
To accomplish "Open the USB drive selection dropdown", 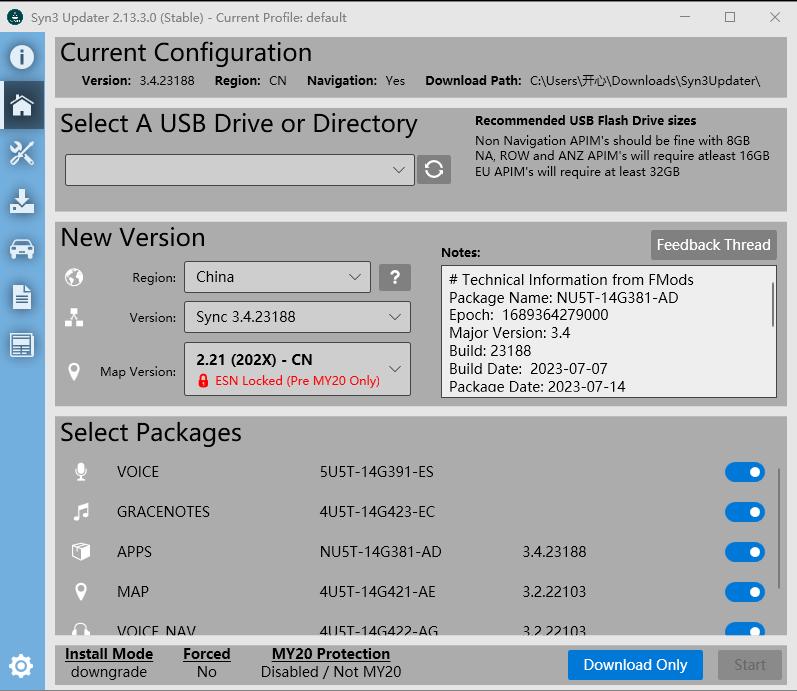I will (240, 170).
